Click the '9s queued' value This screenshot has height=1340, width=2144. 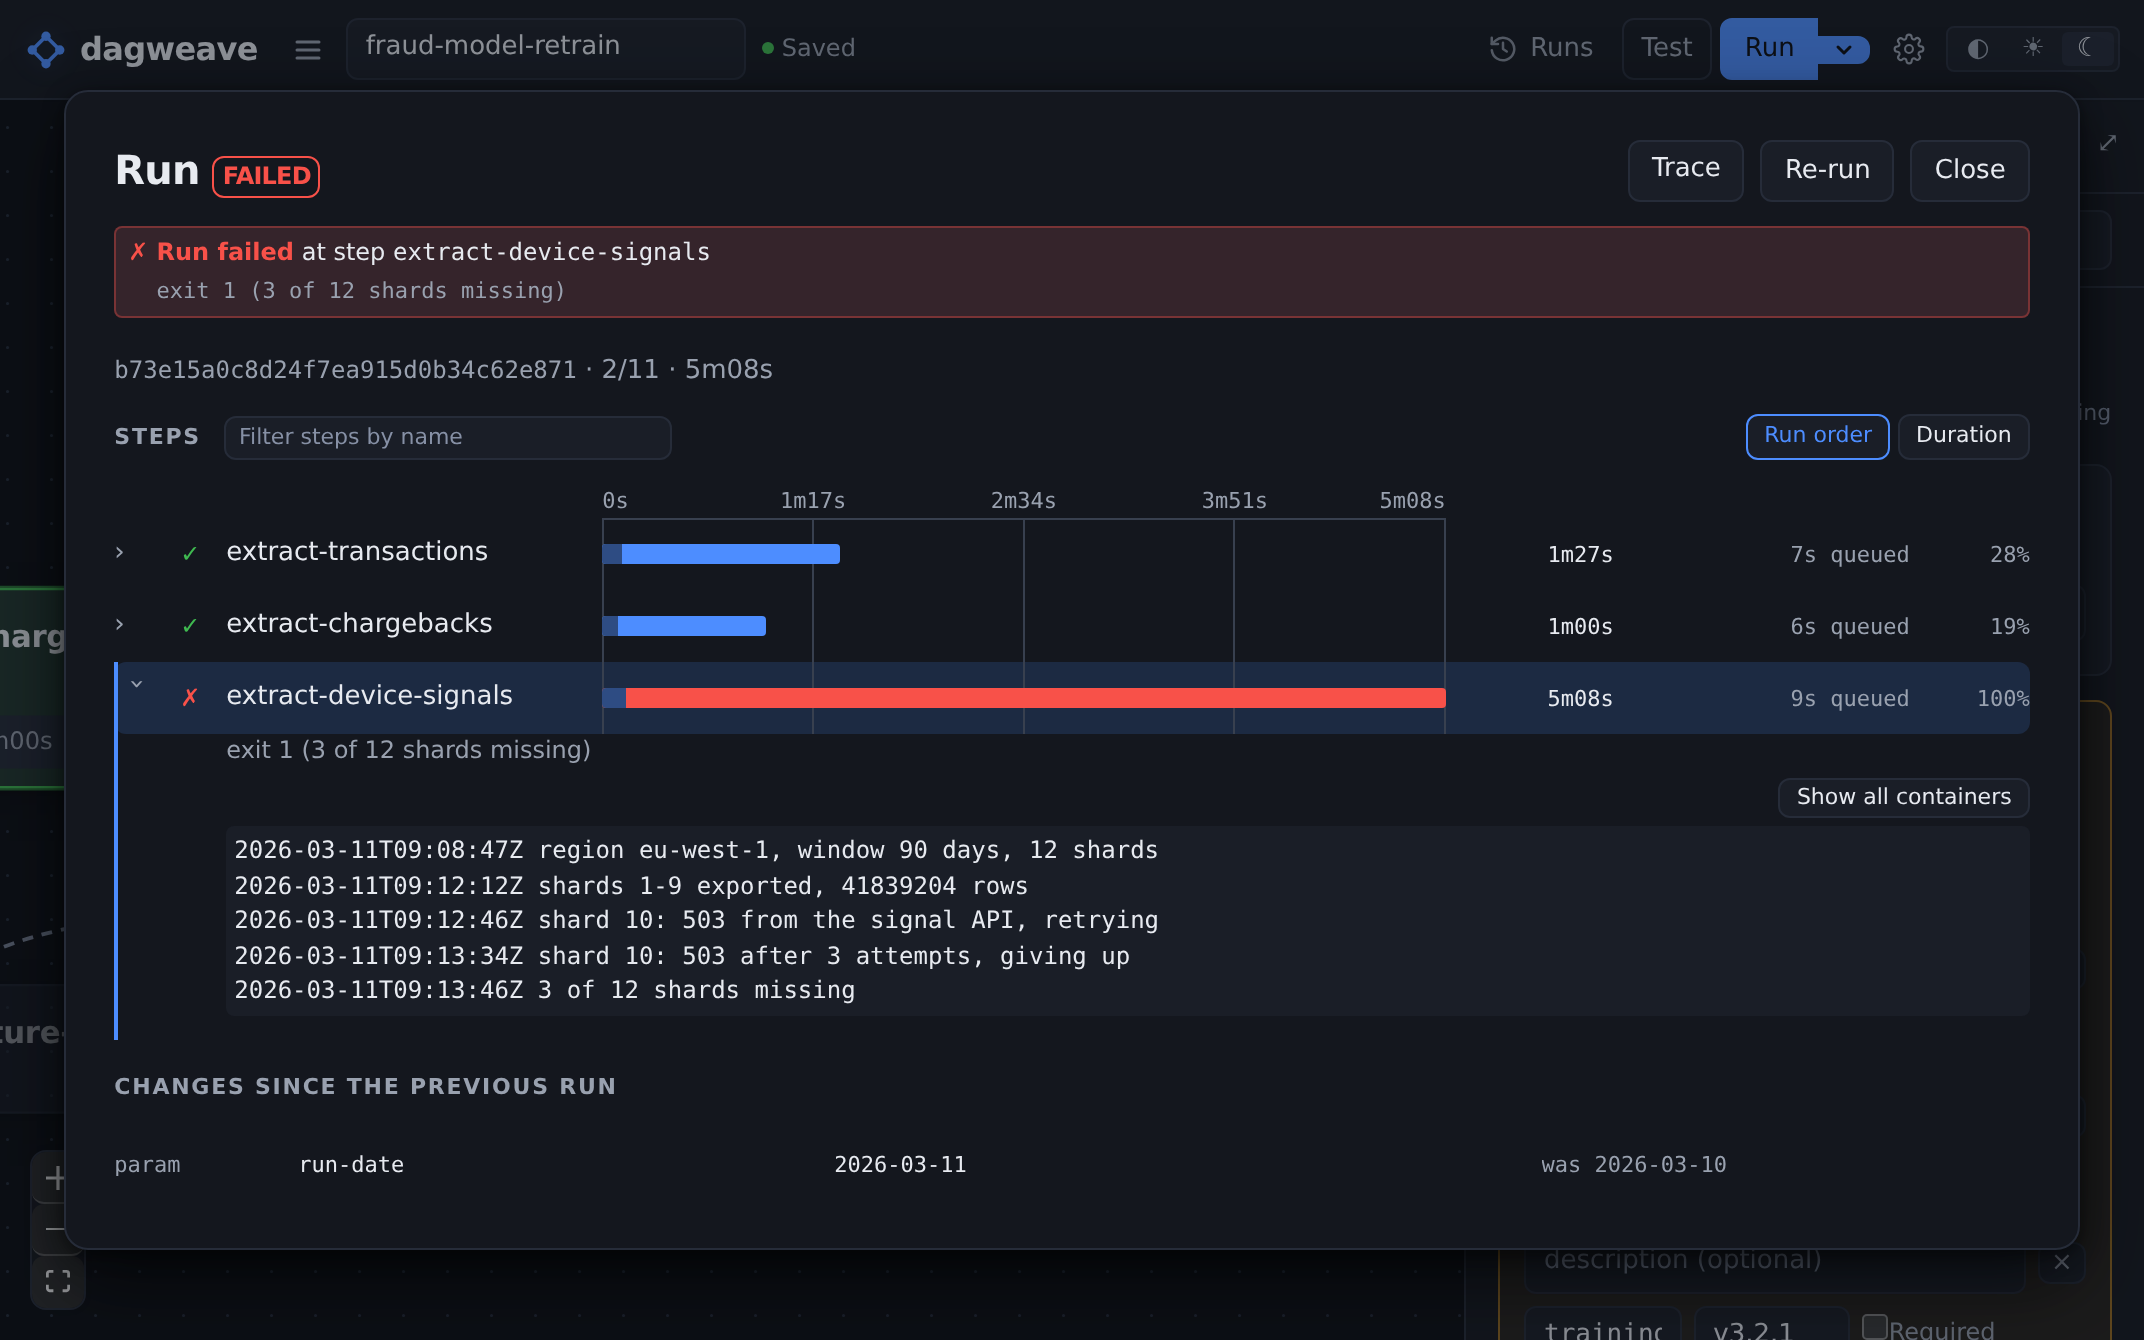pos(1849,699)
